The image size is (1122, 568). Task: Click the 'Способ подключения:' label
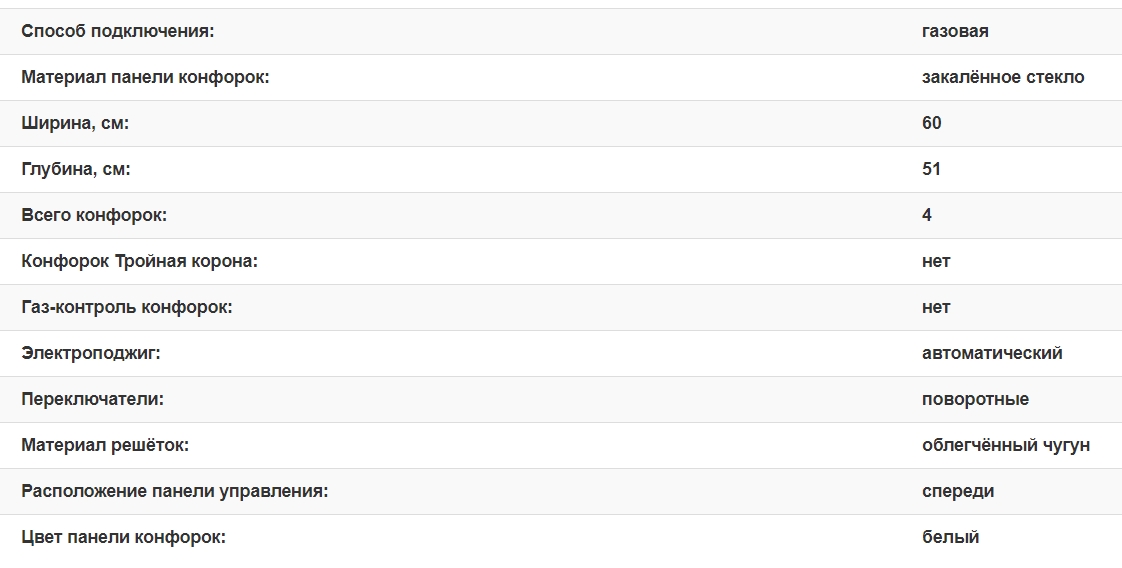118,31
